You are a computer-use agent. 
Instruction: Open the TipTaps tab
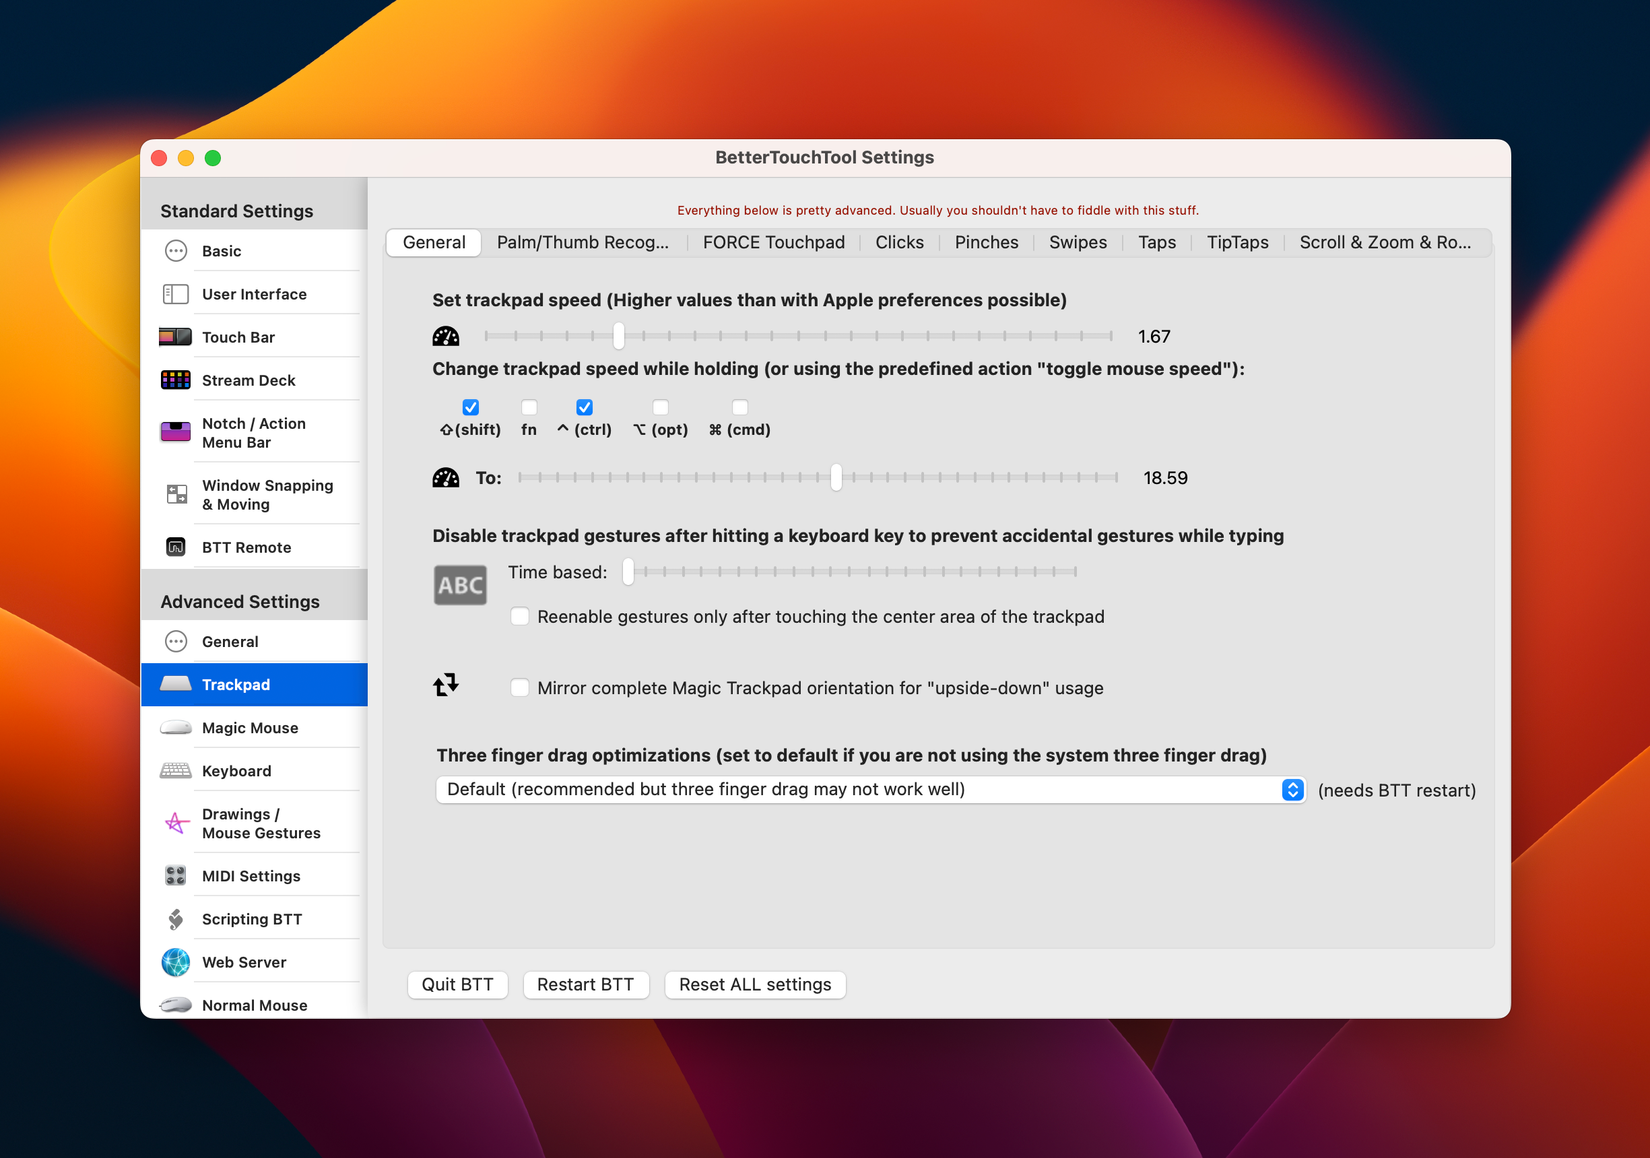click(x=1238, y=242)
